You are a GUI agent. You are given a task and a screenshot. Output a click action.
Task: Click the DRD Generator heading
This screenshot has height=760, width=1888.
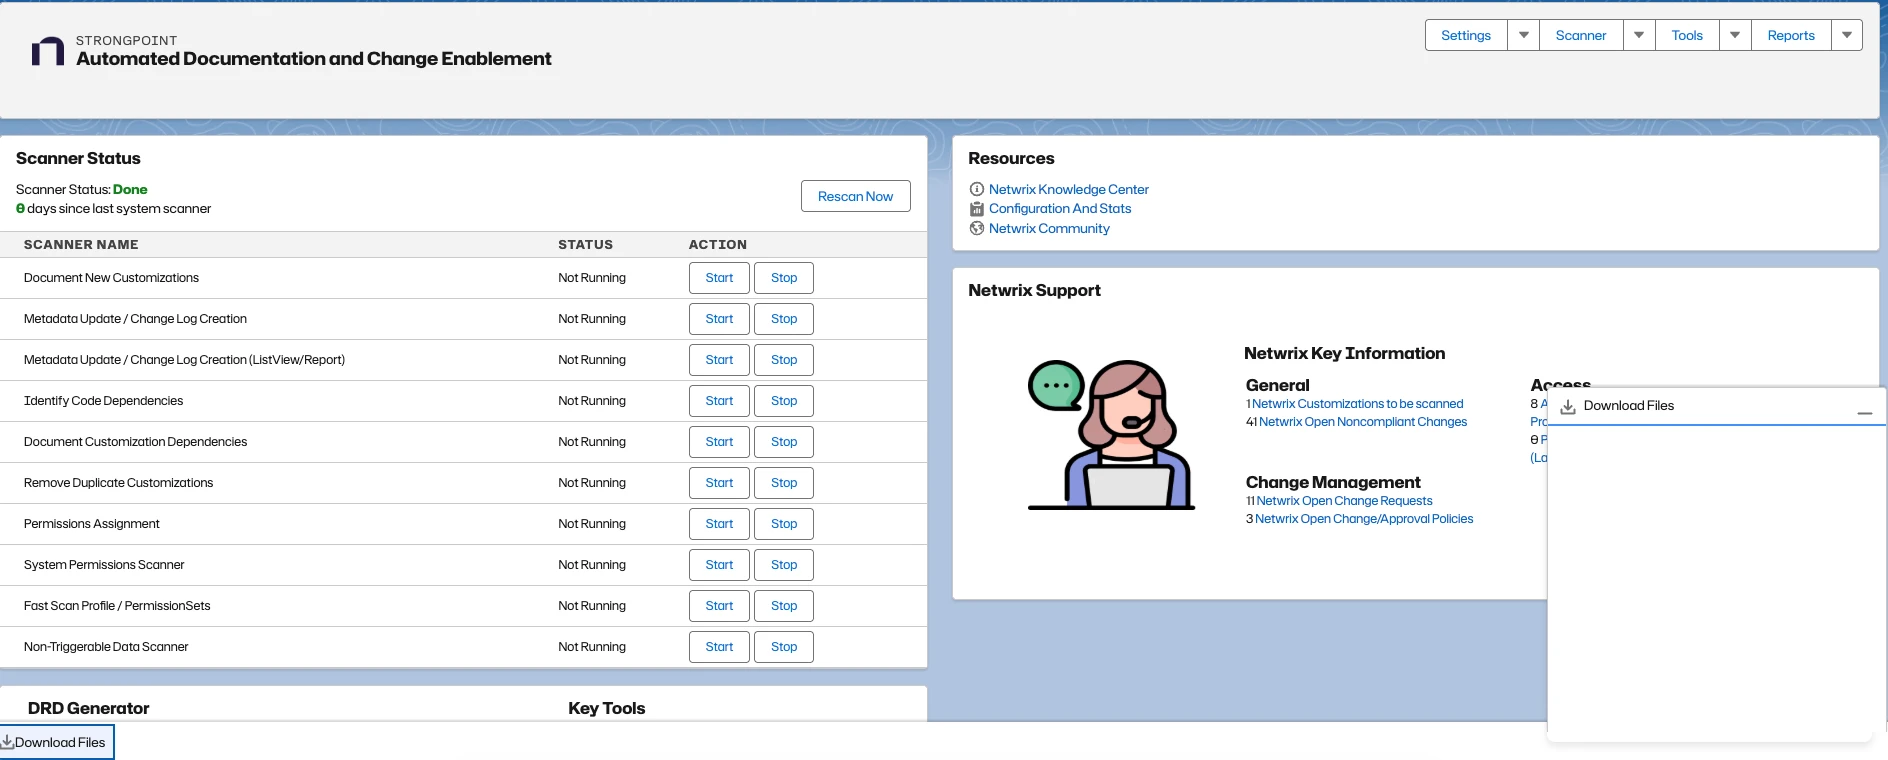(88, 708)
